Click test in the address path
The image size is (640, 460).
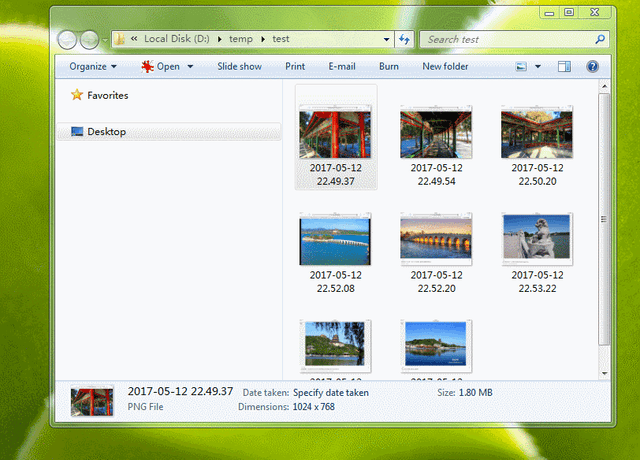point(281,39)
